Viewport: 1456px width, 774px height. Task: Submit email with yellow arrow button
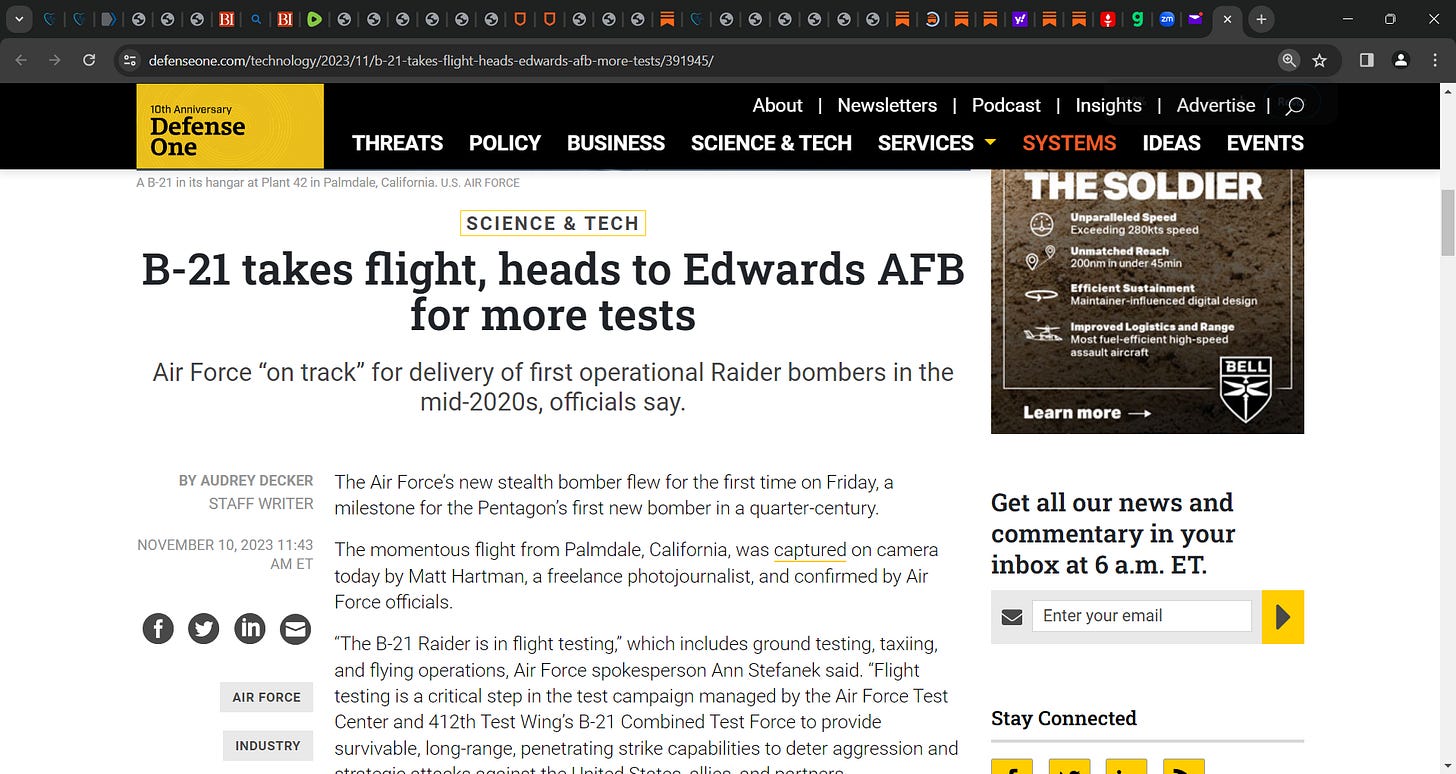click(x=1283, y=617)
